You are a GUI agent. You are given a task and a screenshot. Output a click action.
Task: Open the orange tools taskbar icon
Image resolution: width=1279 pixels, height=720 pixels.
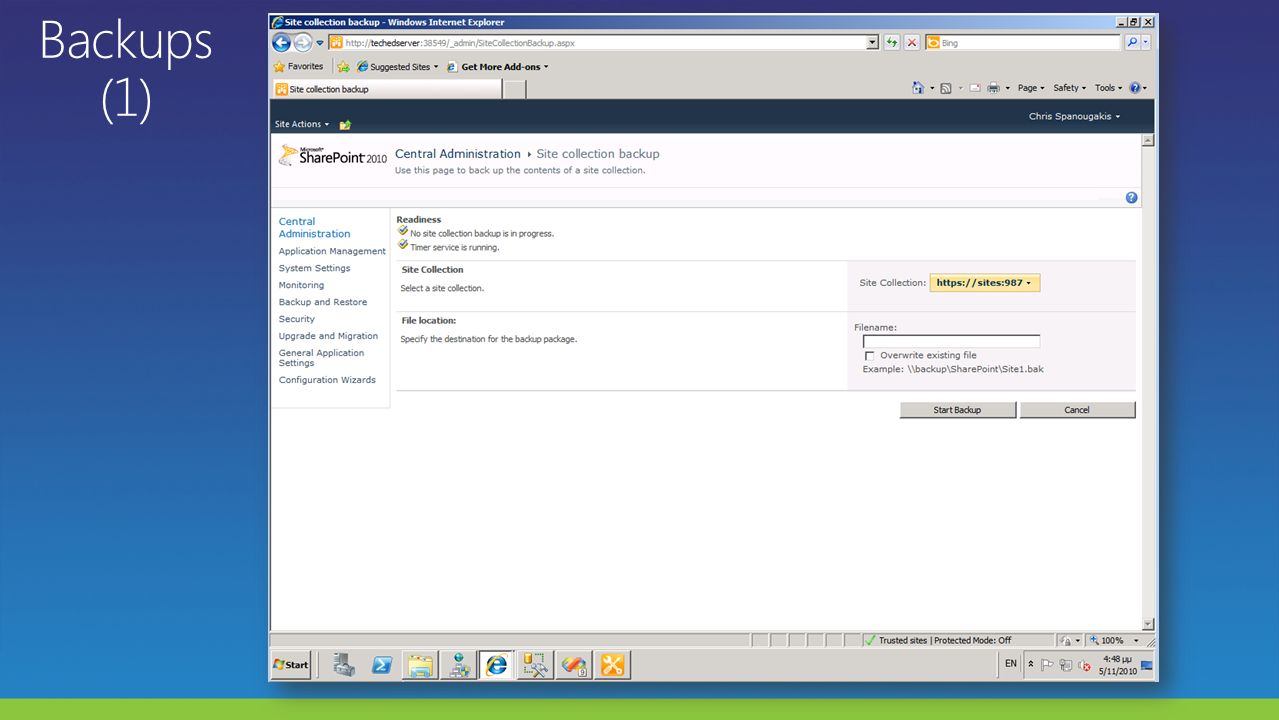[x=612, y=665]
